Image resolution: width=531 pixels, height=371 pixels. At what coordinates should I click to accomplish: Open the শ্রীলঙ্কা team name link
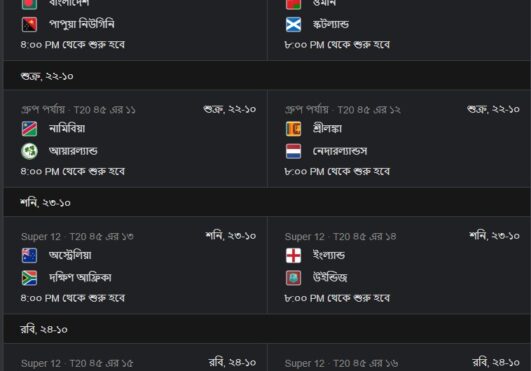327,129
